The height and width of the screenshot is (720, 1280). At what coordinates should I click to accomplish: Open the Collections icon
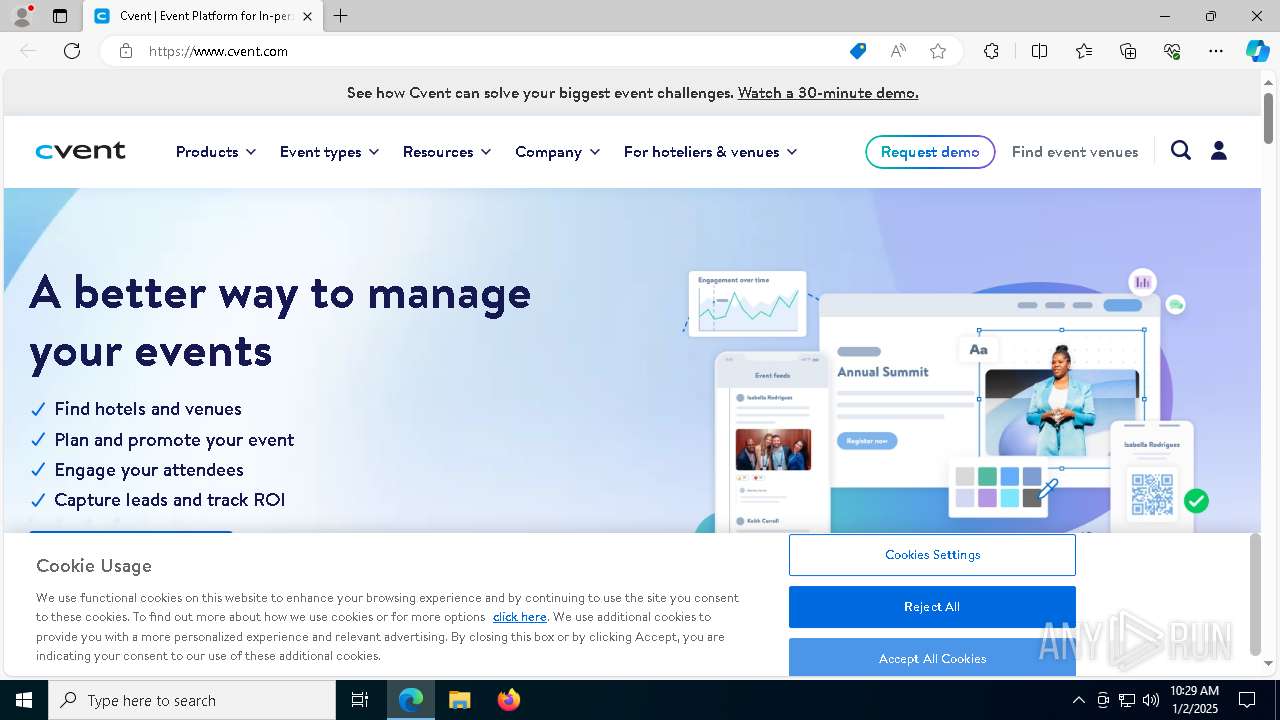click(x=1128, y=51)
